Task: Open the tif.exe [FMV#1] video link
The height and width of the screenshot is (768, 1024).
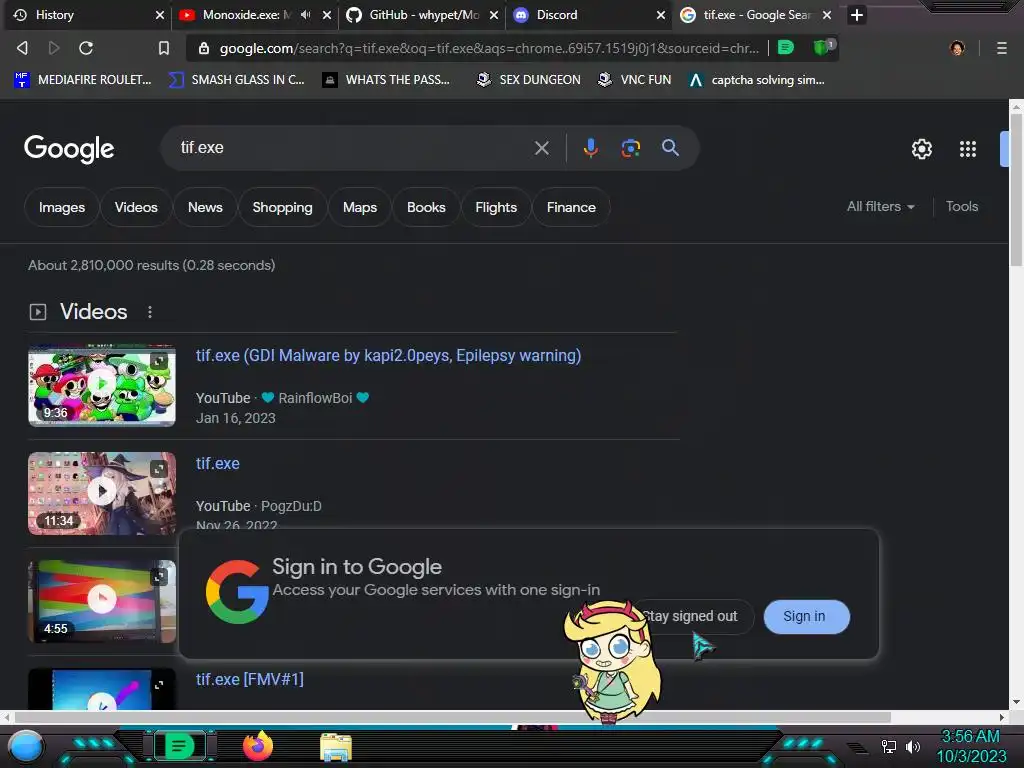Action: (249, 679)
